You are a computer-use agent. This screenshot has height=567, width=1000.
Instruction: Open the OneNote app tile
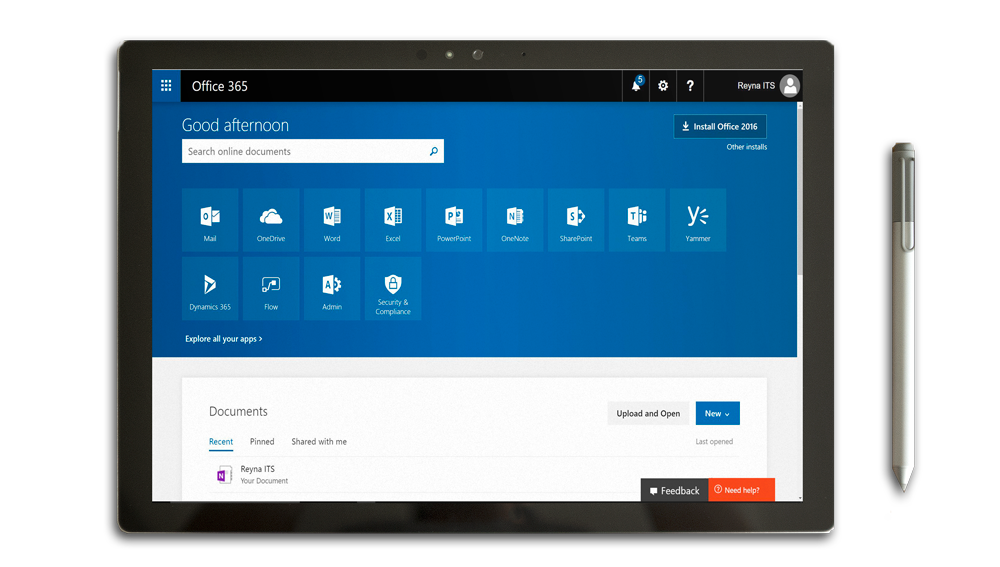tap(515, 220)
